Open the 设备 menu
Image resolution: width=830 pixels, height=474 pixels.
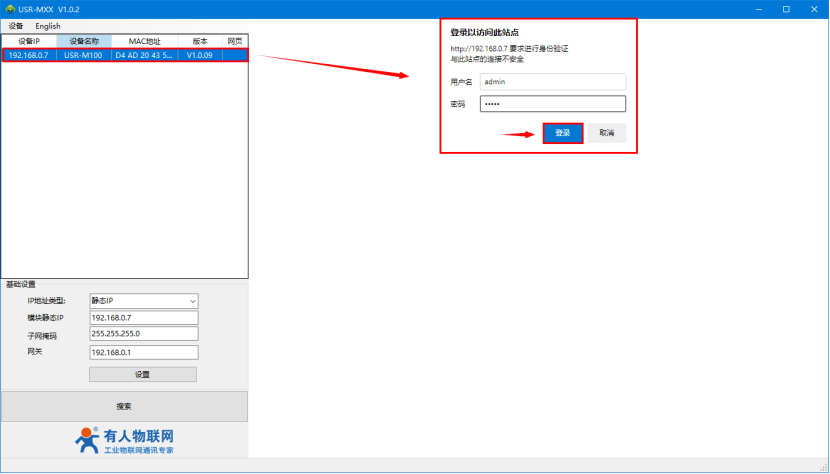coord(15,26)
